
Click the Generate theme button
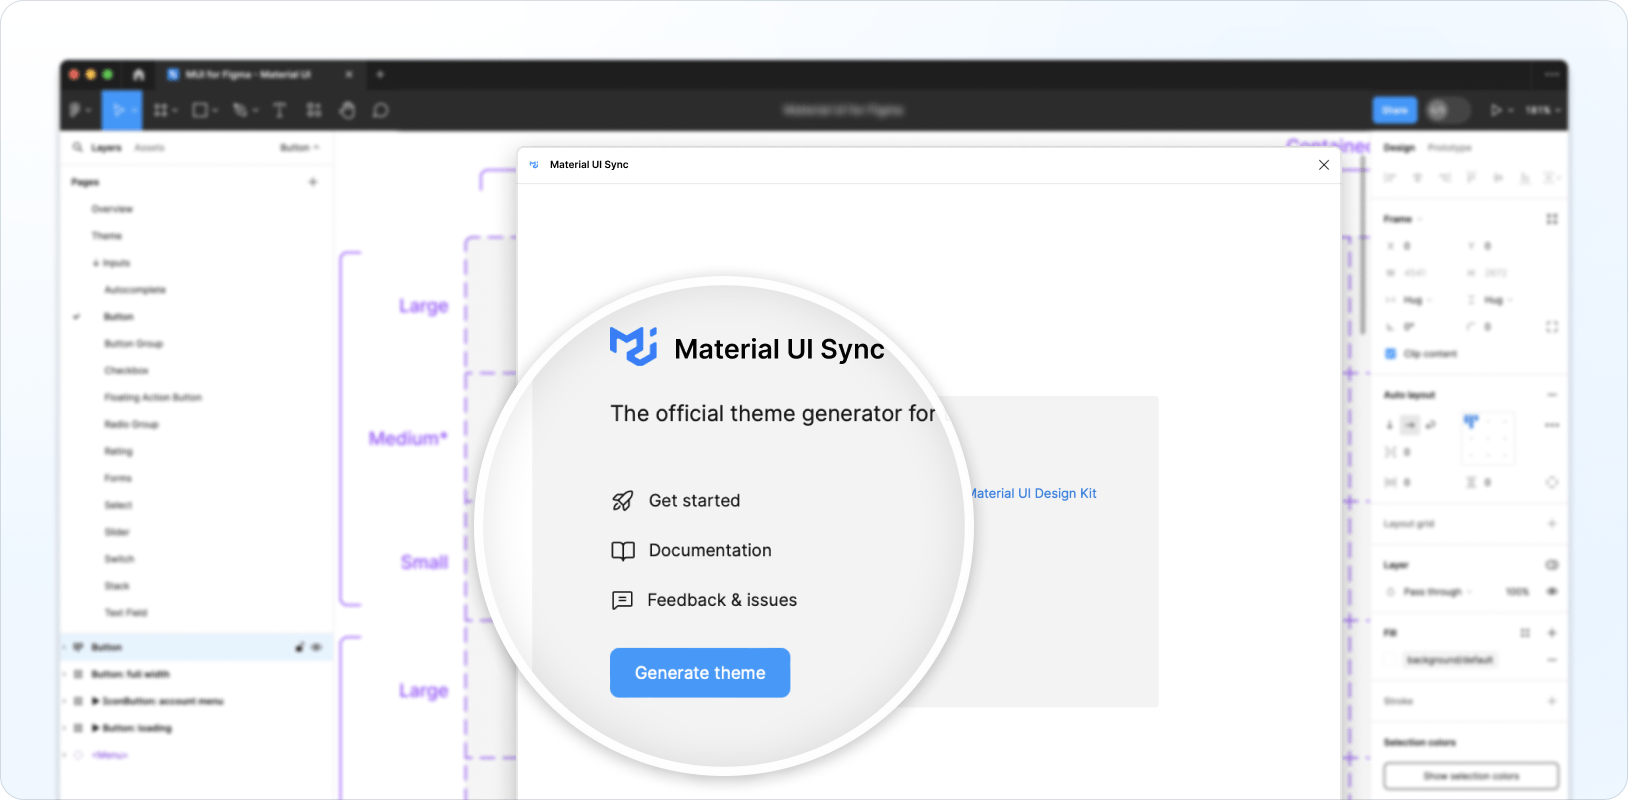tap(700, 673)
